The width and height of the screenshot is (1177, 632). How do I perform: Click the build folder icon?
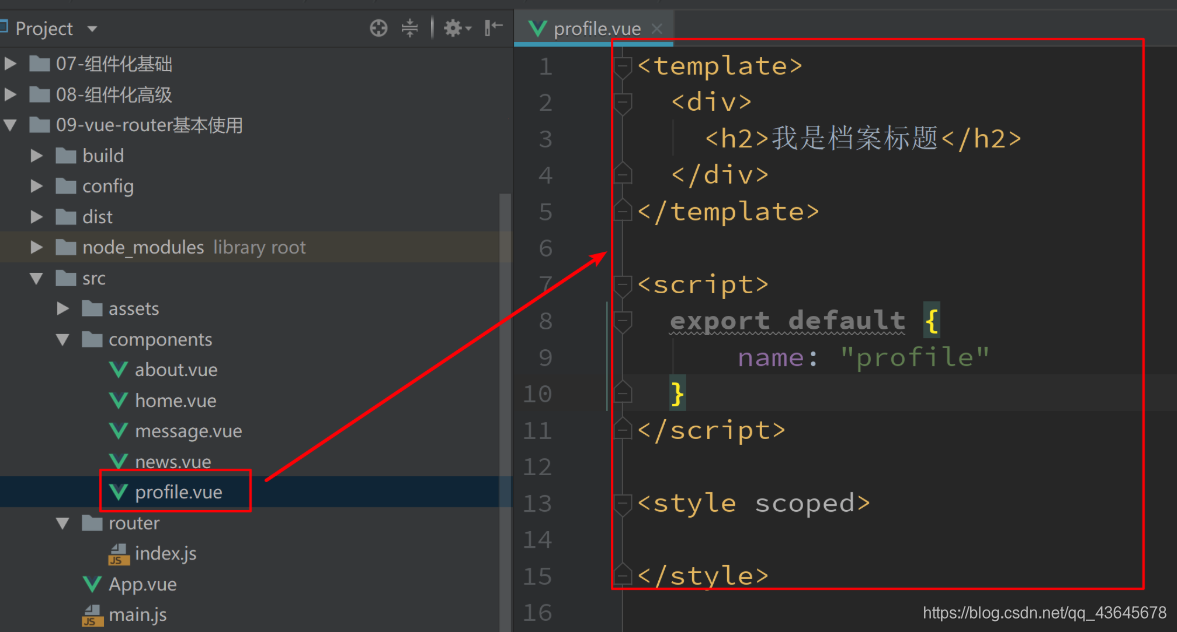(66, 155)
